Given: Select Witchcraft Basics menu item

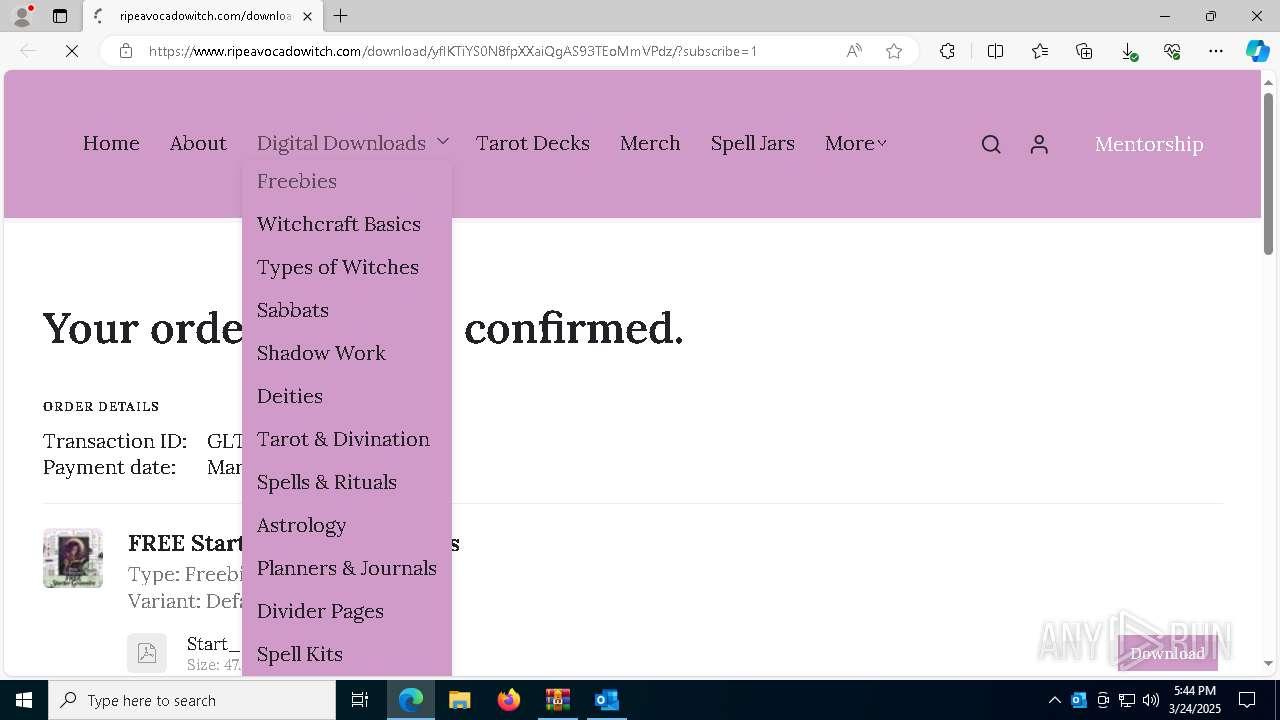Looking at the screenshot, I should click(x=339, y=224).
